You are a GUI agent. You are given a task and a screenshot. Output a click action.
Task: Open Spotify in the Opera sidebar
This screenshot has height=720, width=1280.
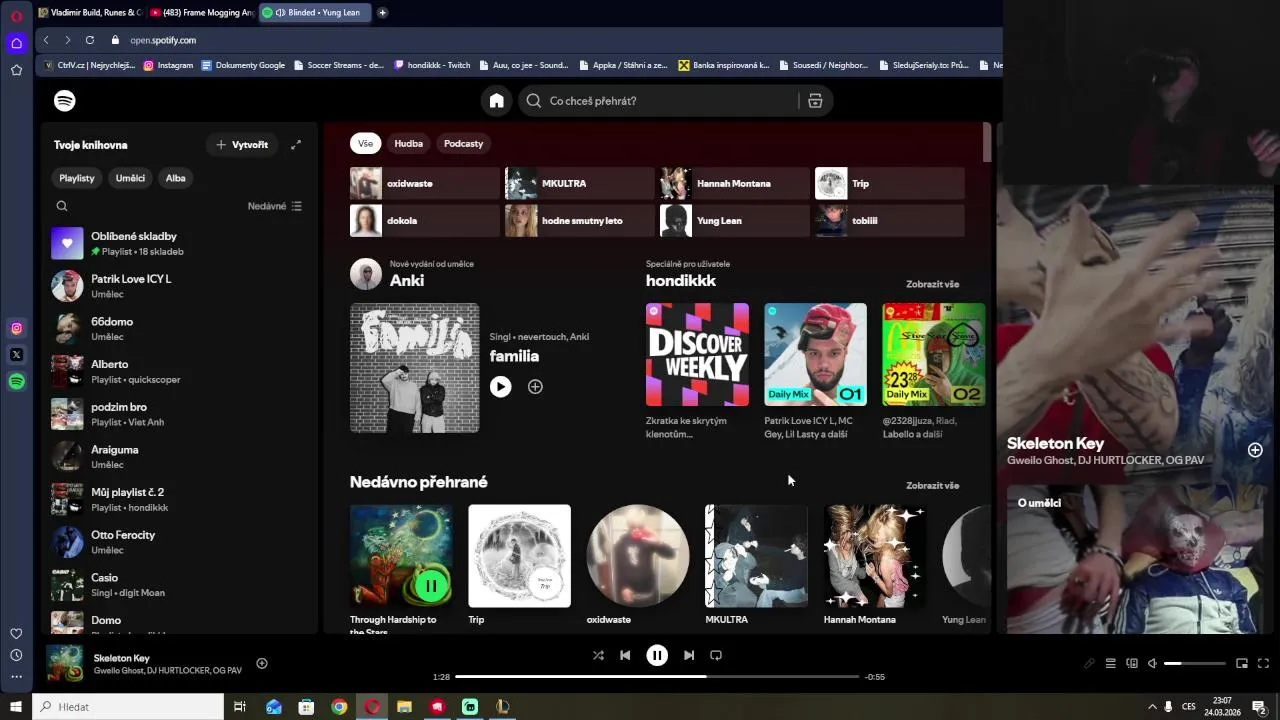[x=16, y=382]
